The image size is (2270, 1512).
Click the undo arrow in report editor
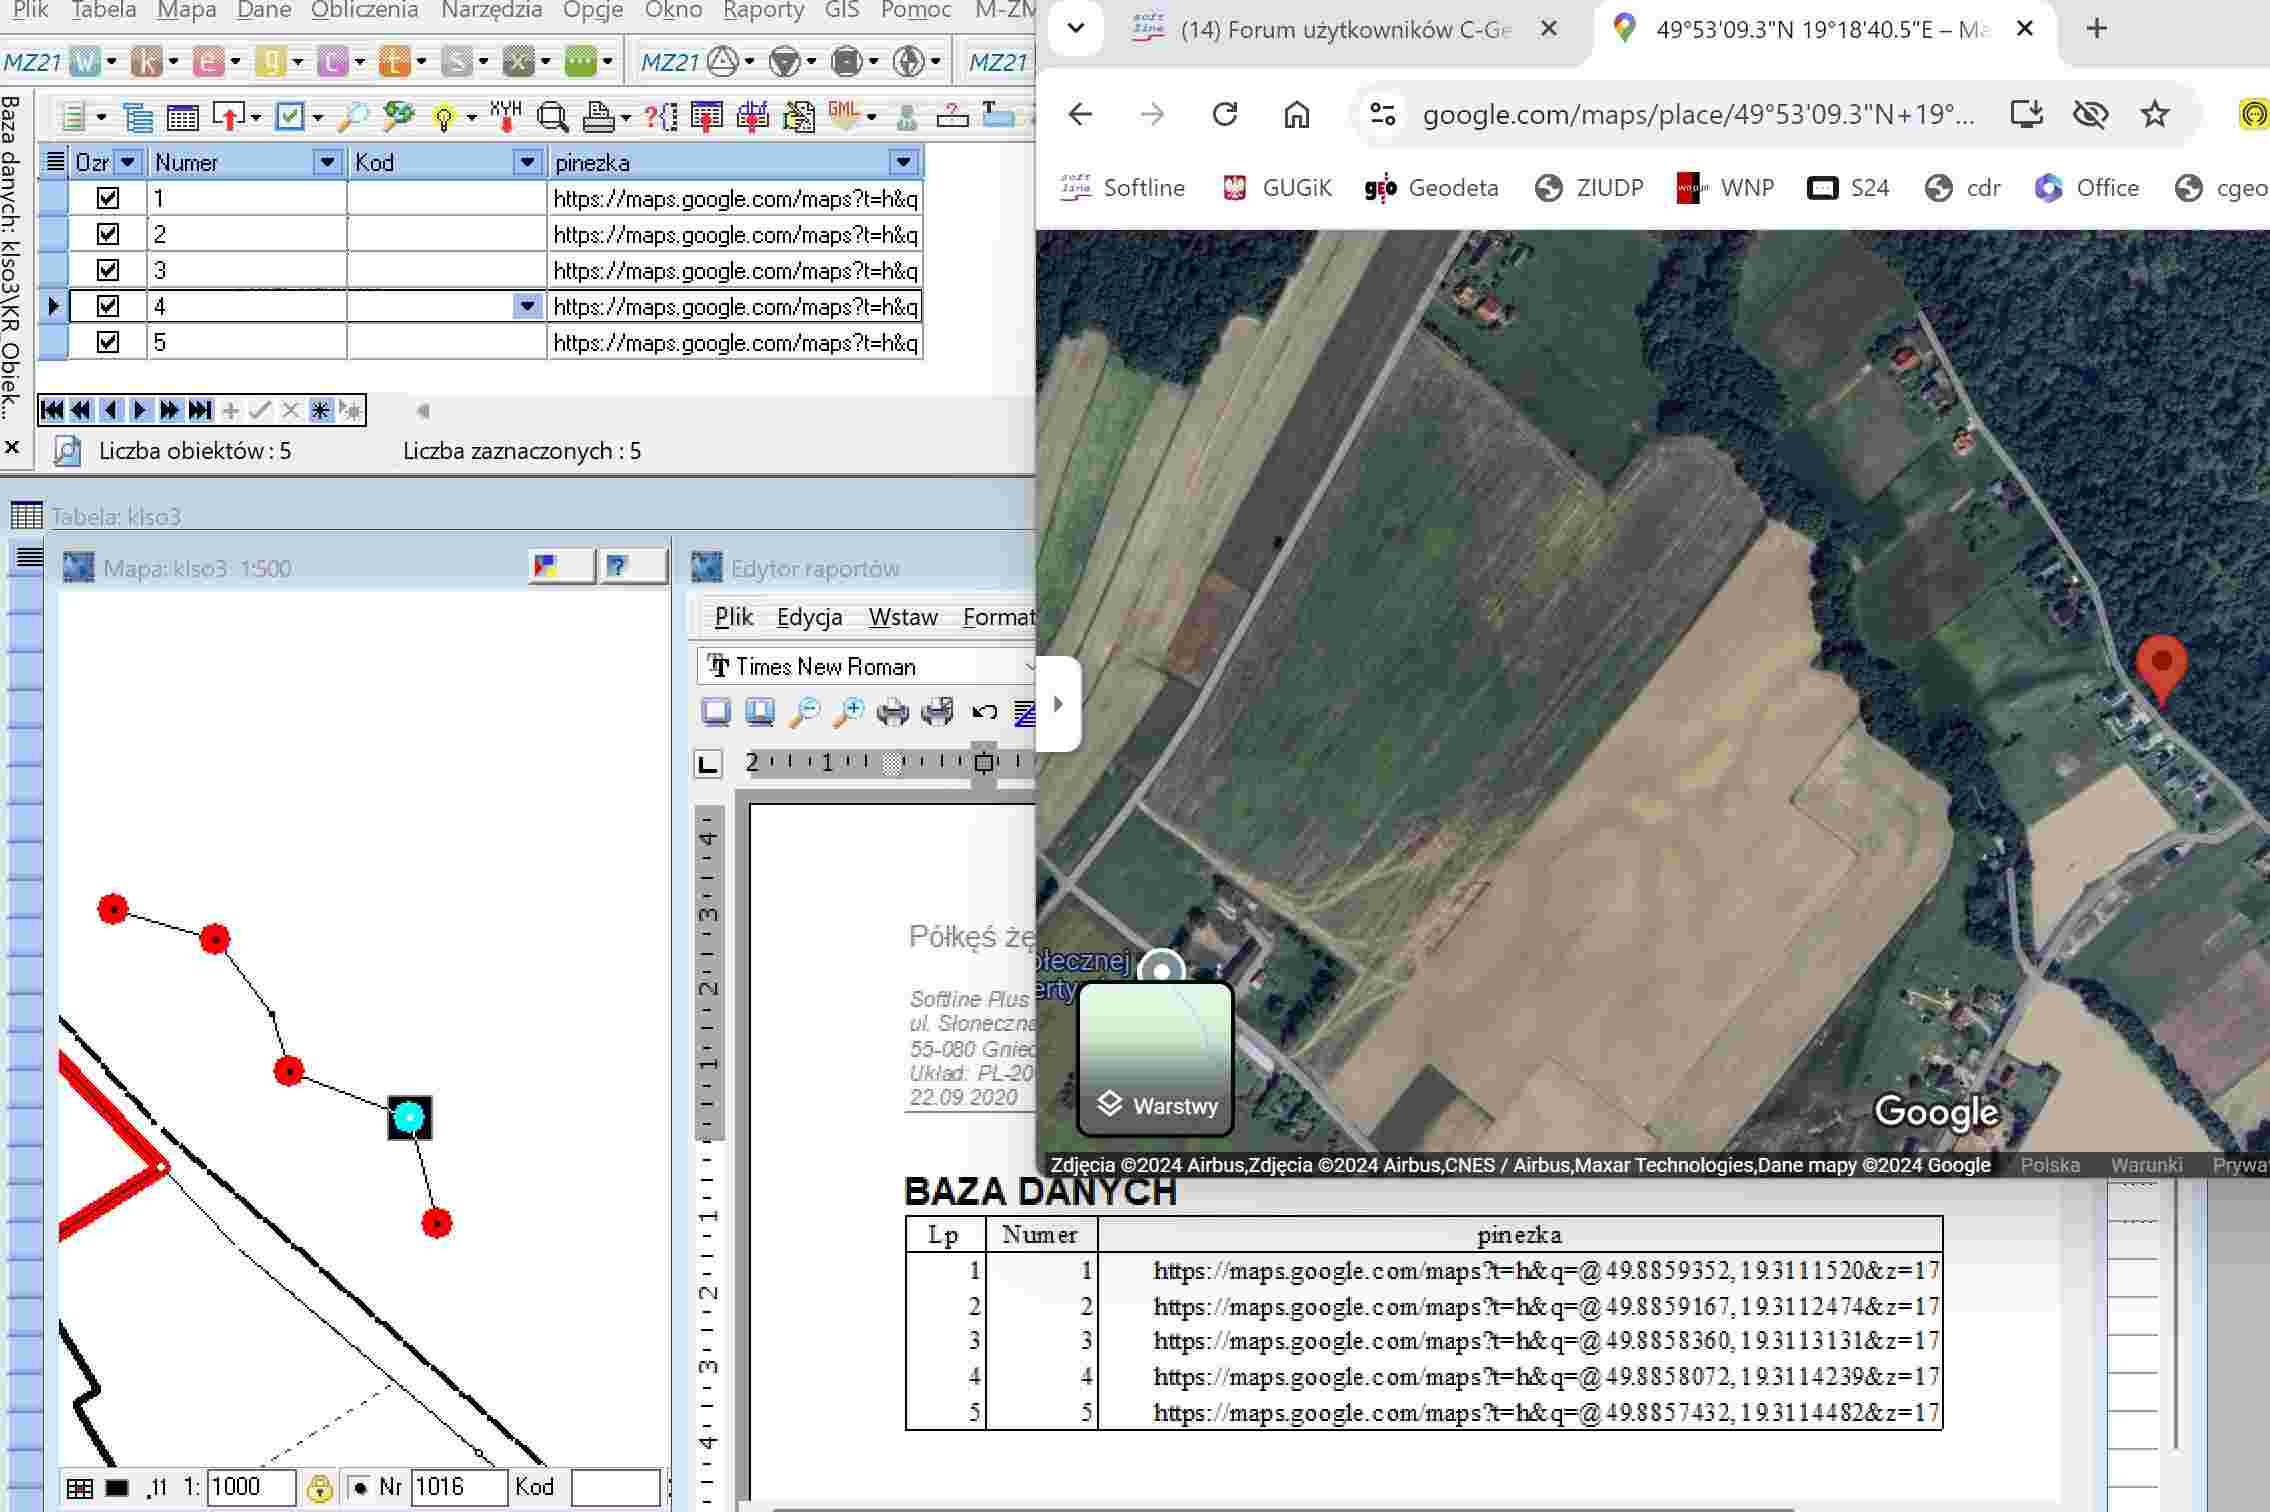pos(984,712)
